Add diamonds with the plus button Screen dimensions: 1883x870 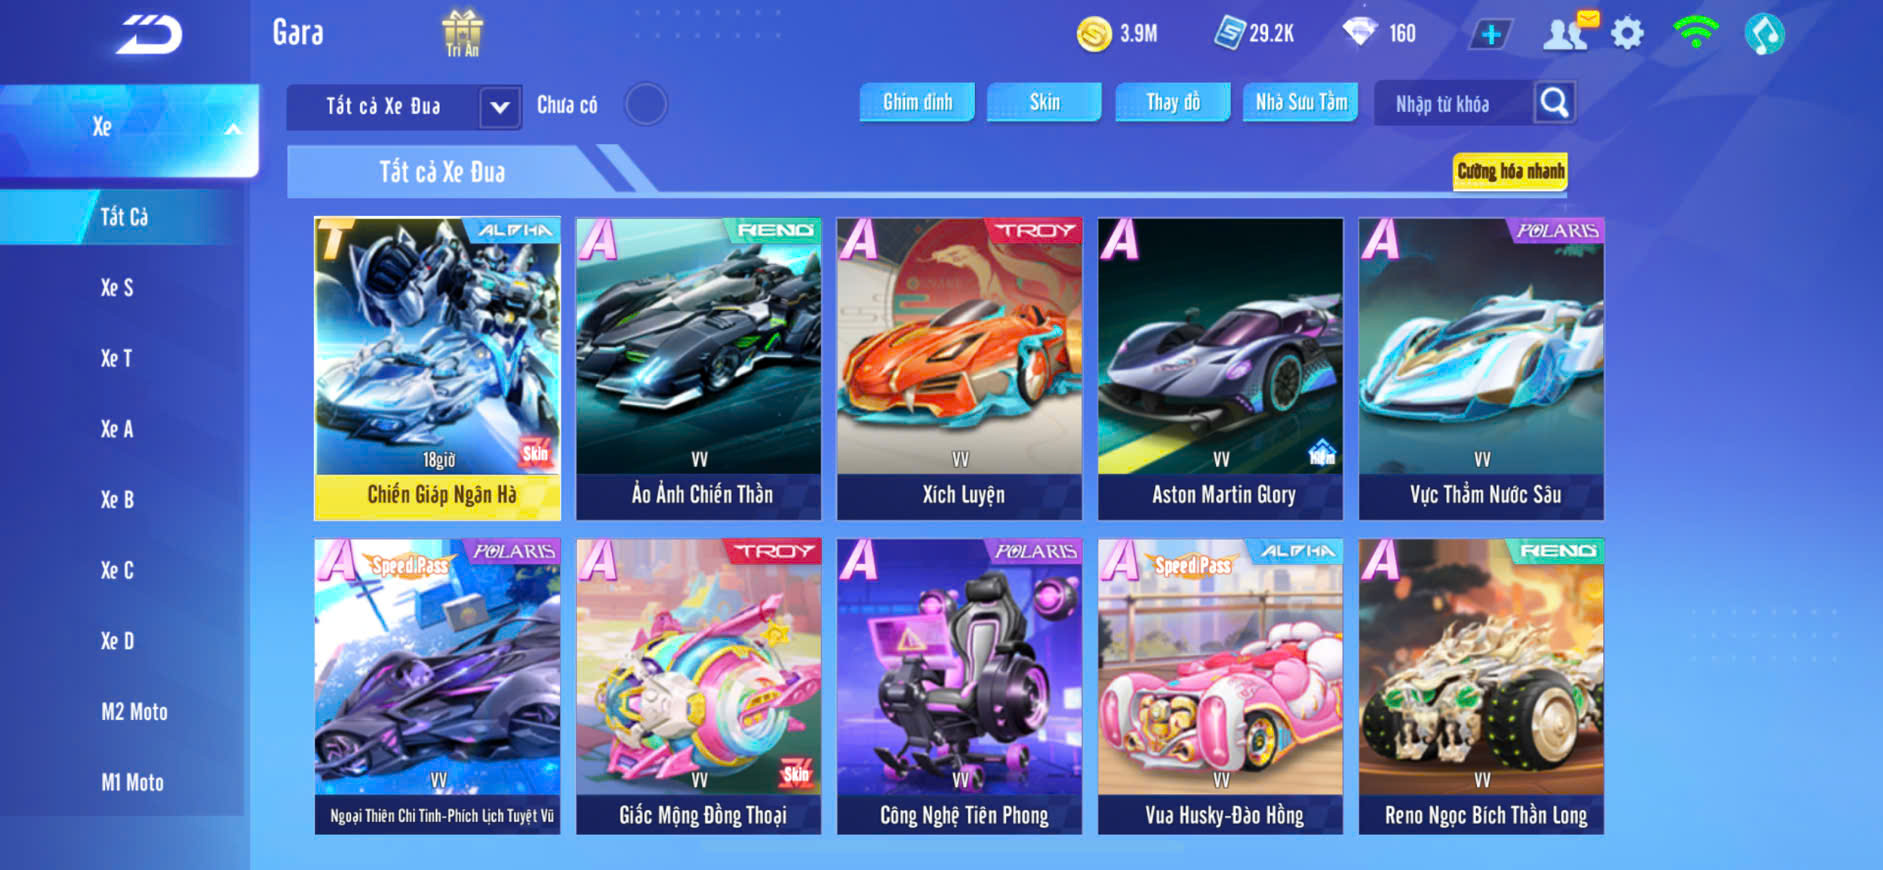[1490, 35]
